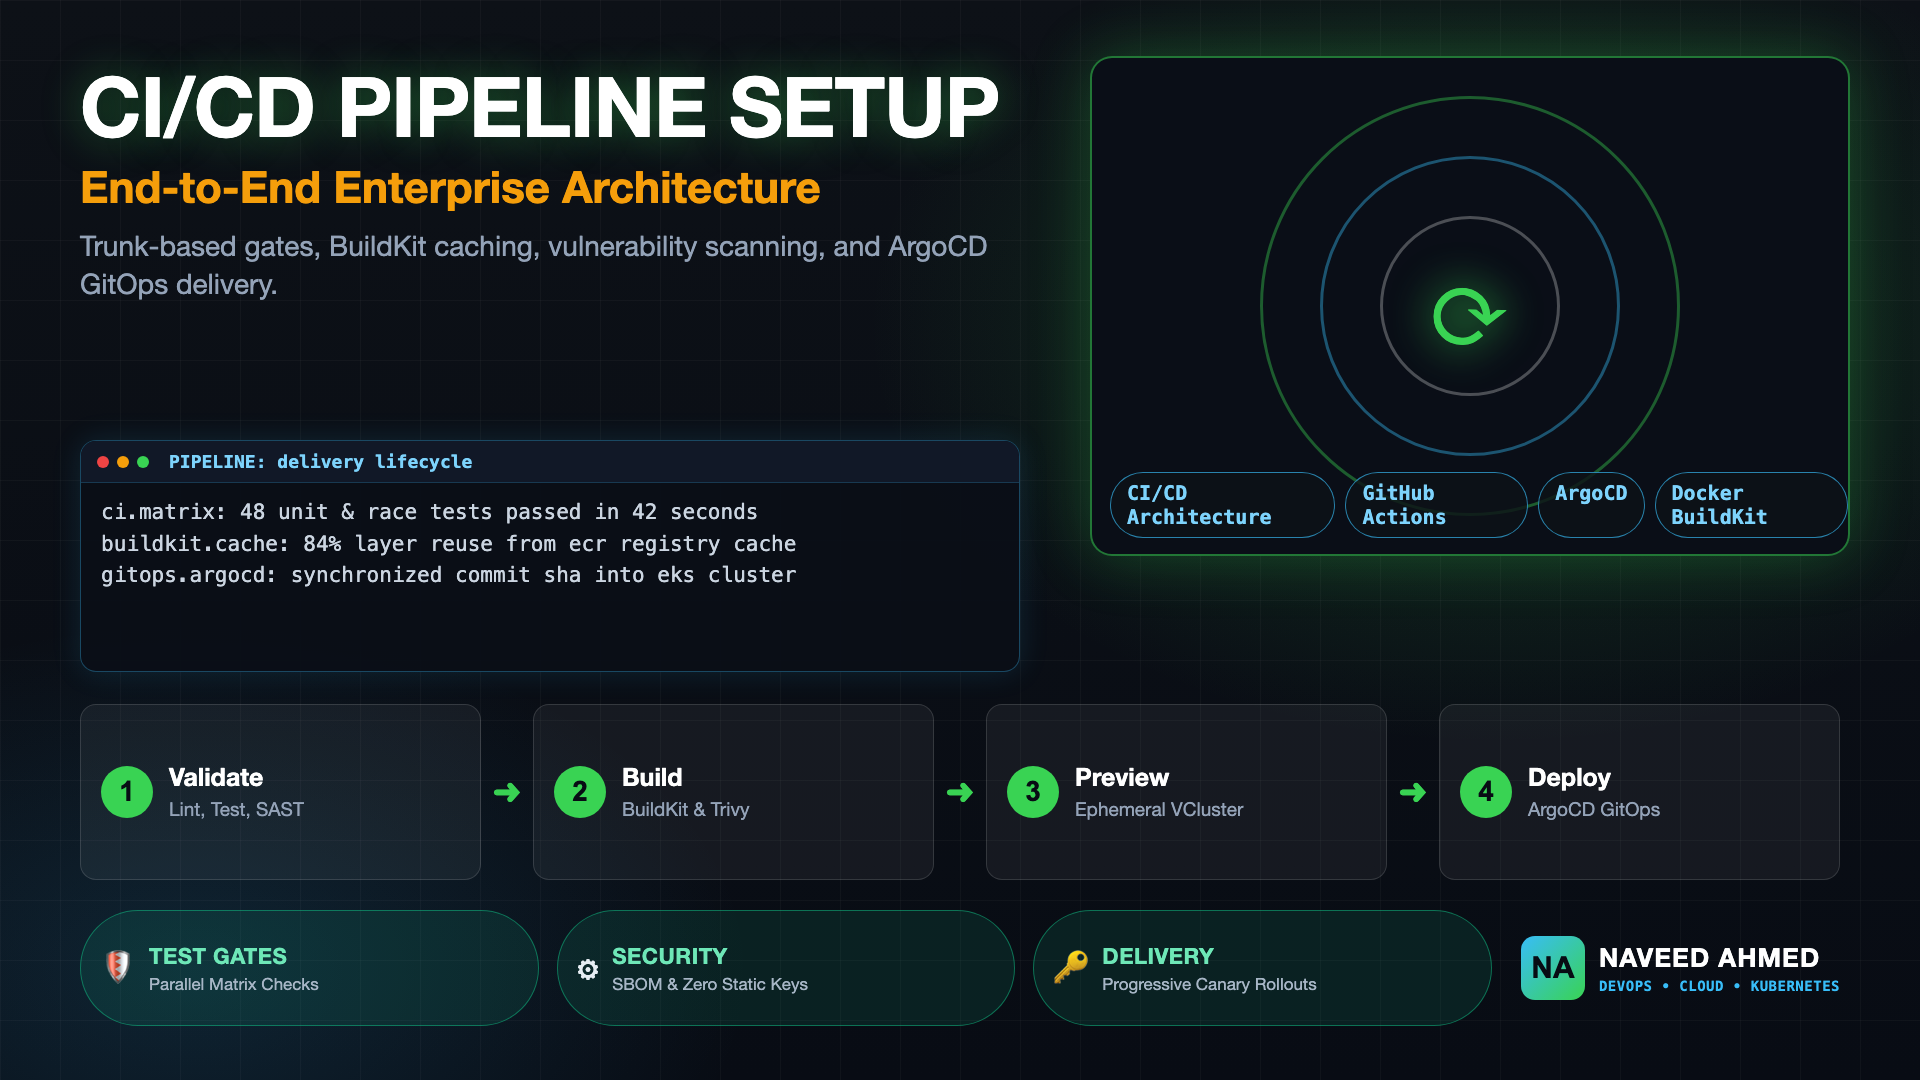Click 'NAVEED AHMED' name text

point(1708,958)
